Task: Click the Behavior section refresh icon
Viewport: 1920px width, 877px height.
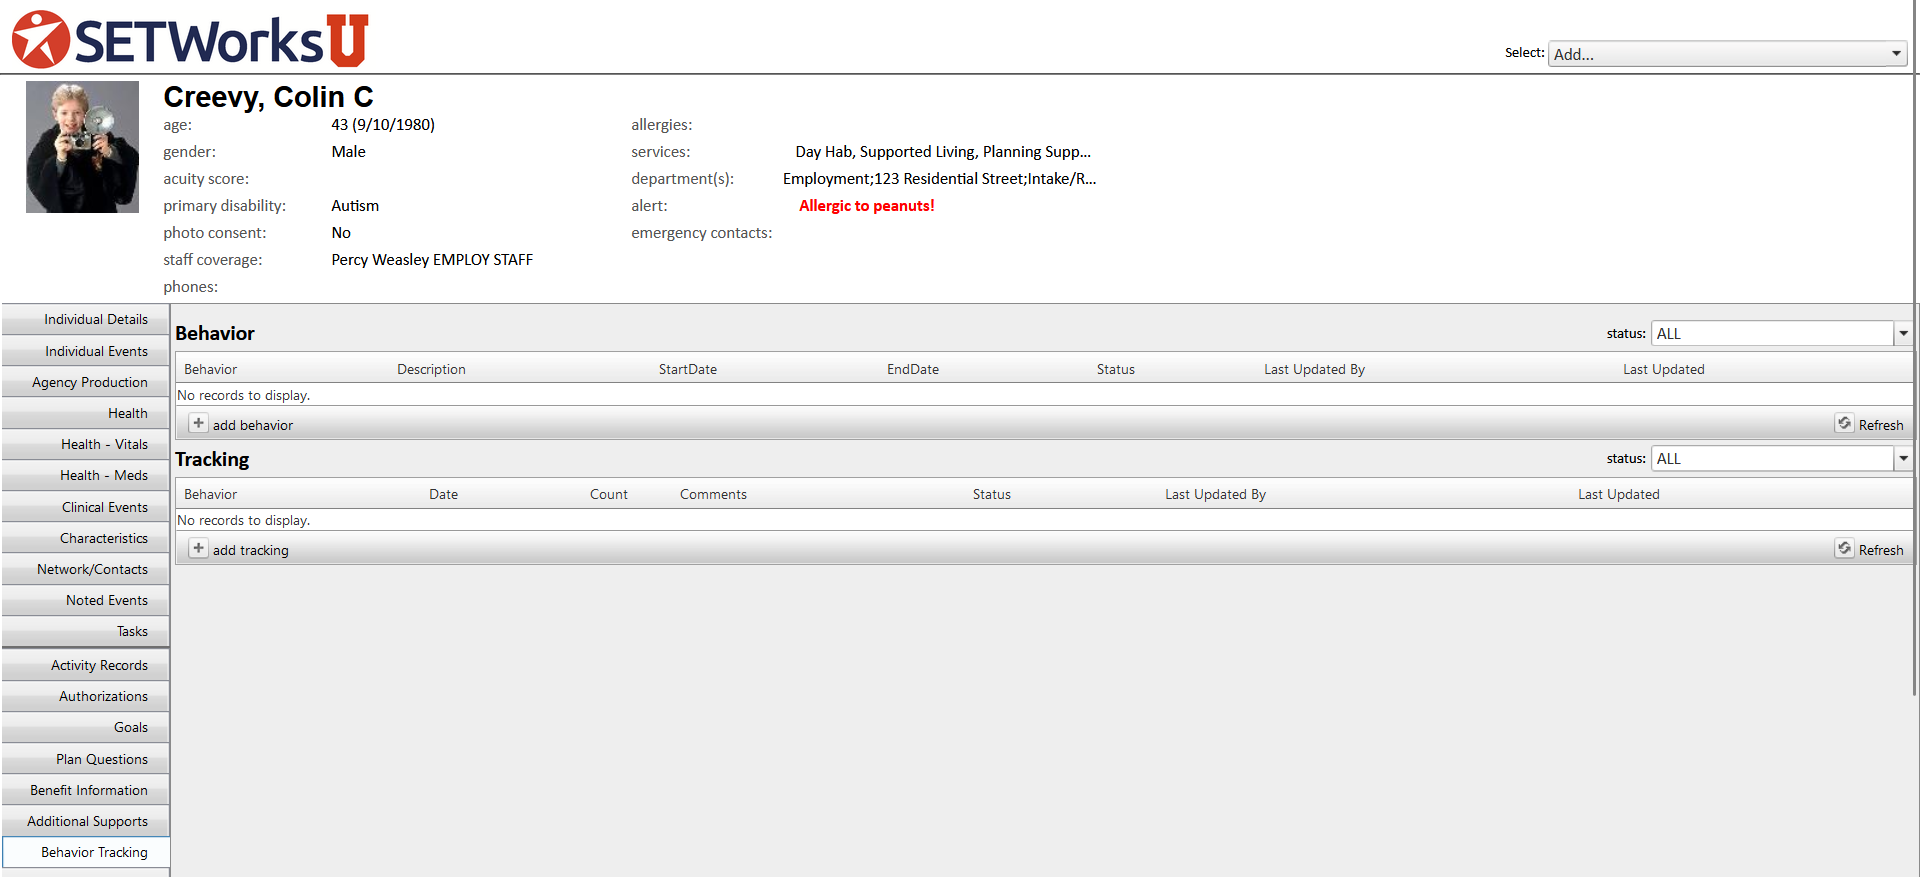Action: click(x=1844, y=423)
